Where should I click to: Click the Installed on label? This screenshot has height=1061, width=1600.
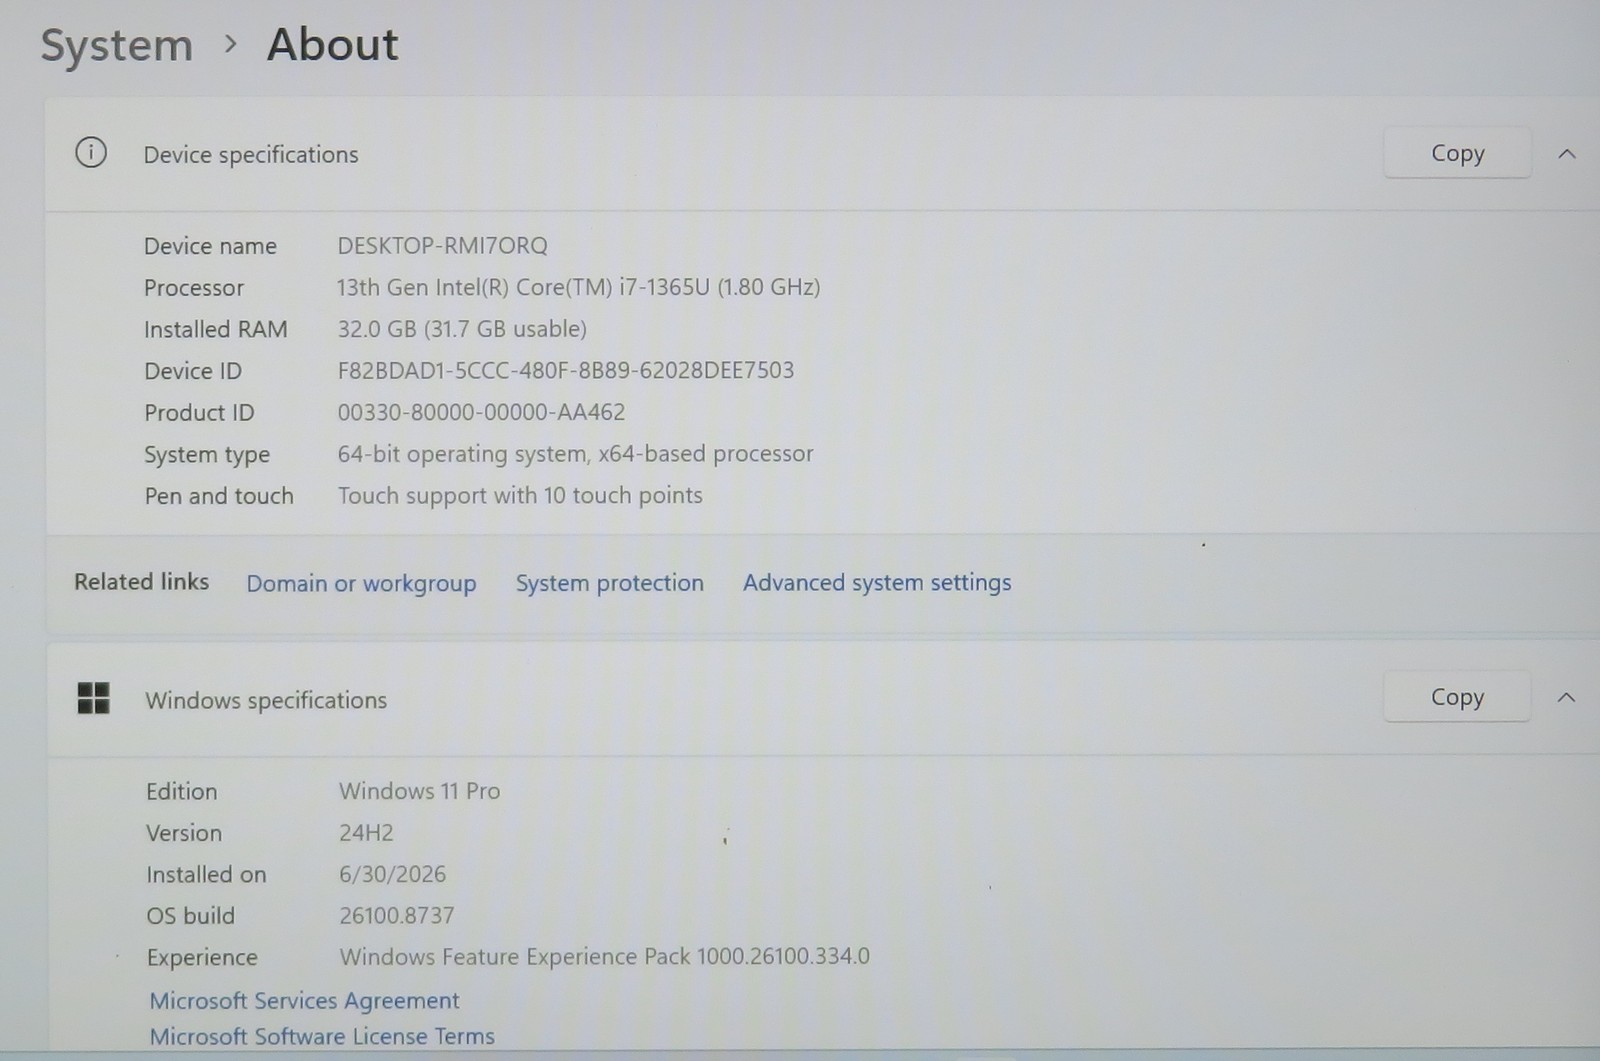pos(206,875)
